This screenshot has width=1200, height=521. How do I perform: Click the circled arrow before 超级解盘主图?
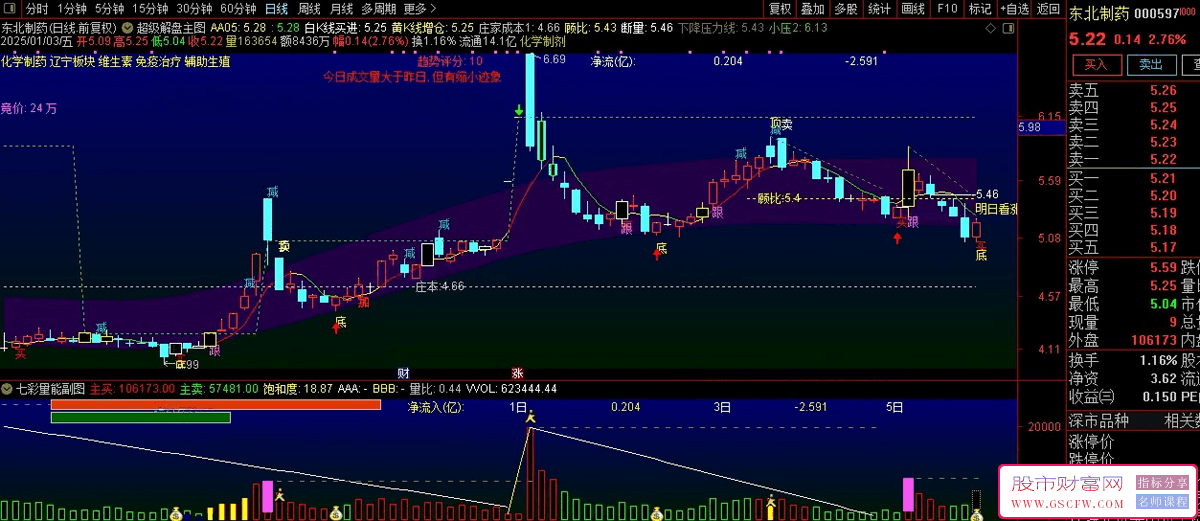[x=127, y=28]
